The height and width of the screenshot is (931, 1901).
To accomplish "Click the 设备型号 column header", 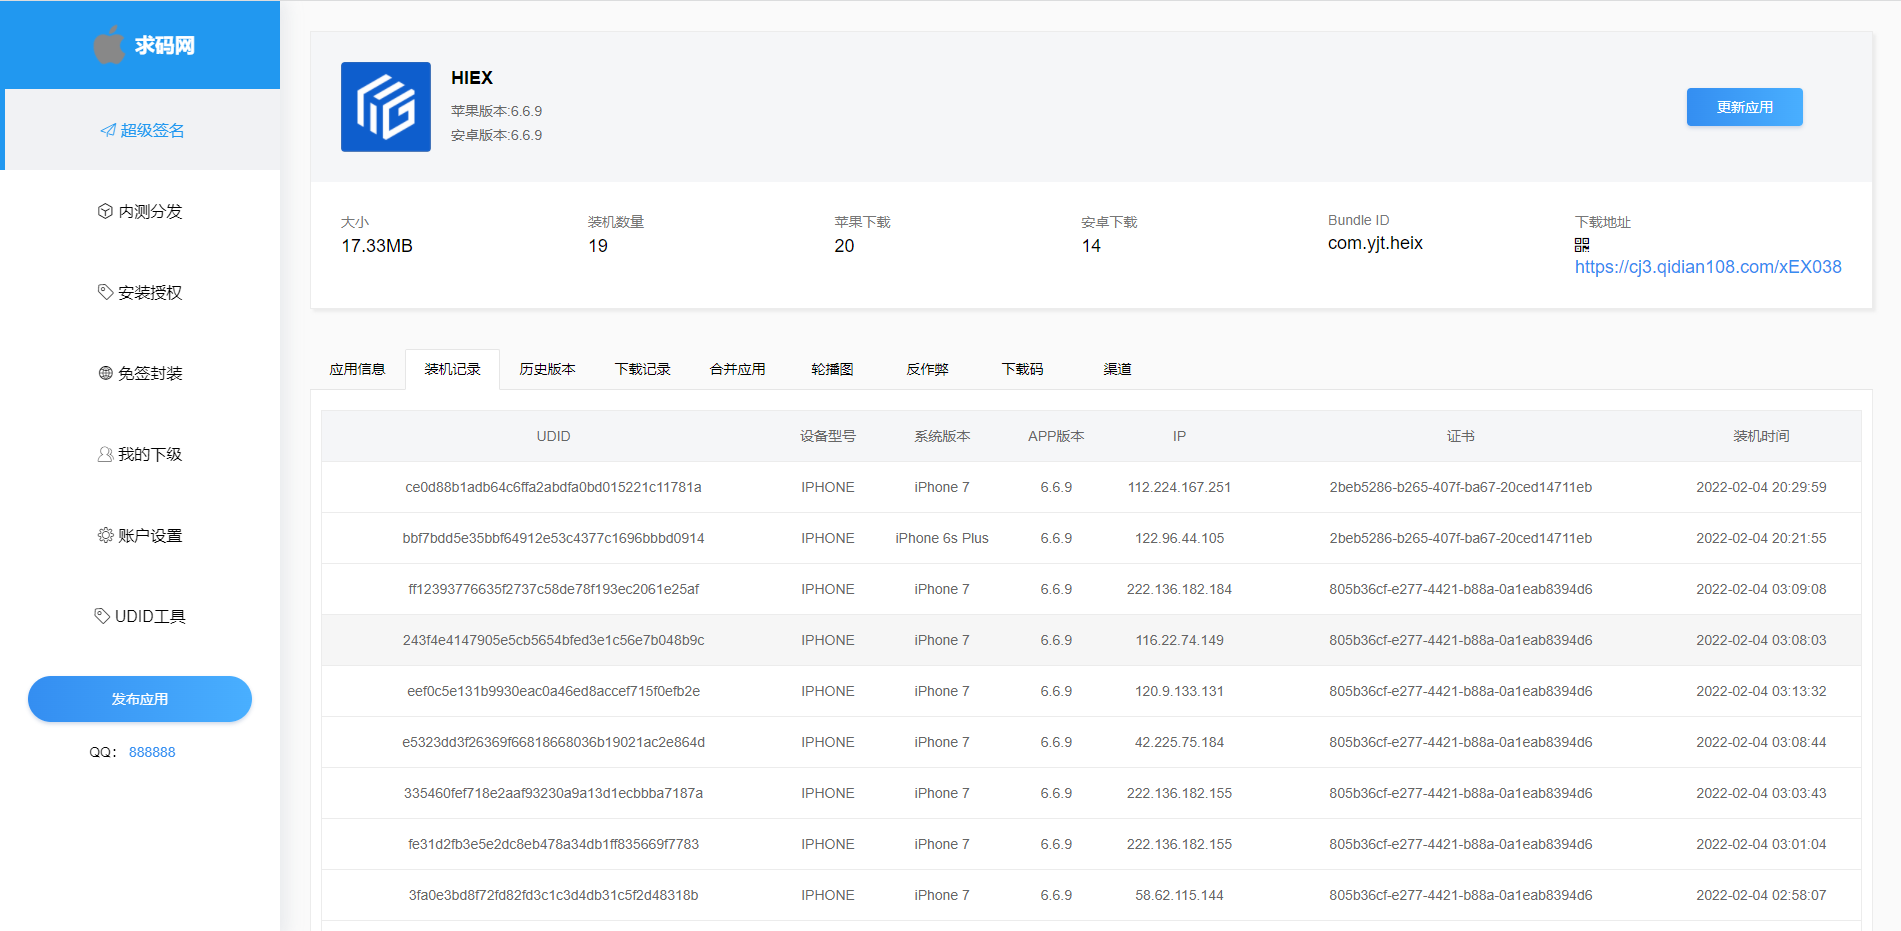I will point(828,436).
